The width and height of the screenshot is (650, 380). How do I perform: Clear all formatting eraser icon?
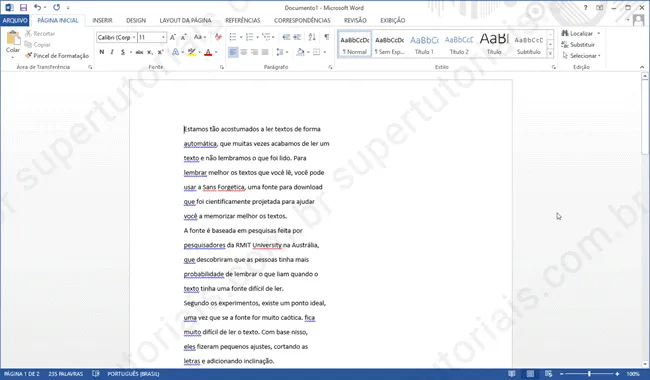coord(218,37)
